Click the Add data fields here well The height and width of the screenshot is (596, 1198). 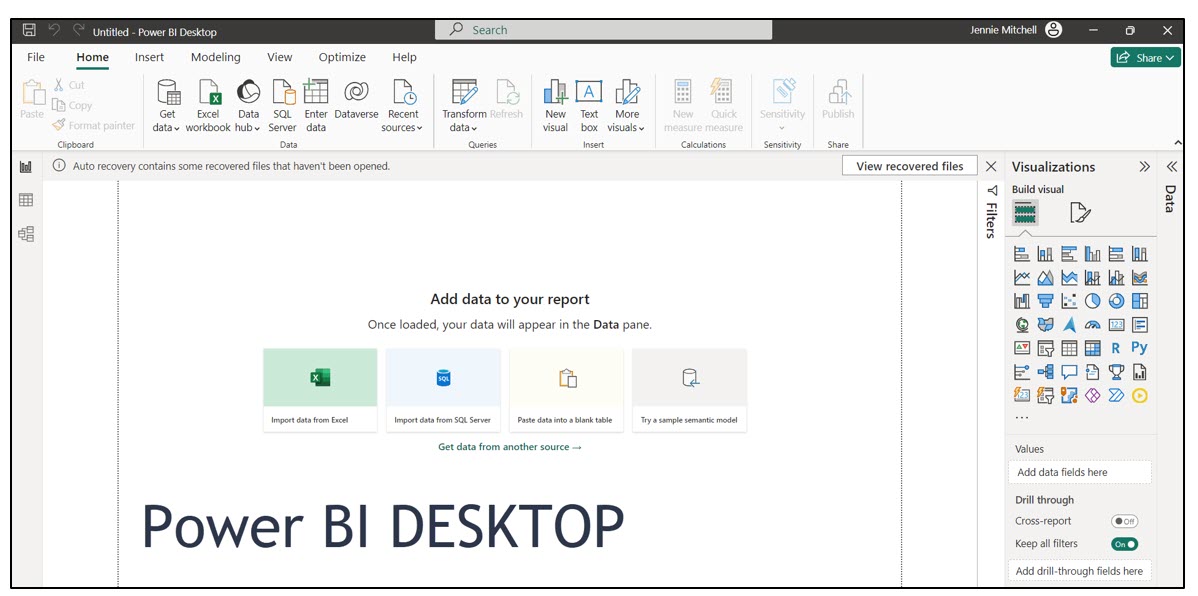(1080, 472)
